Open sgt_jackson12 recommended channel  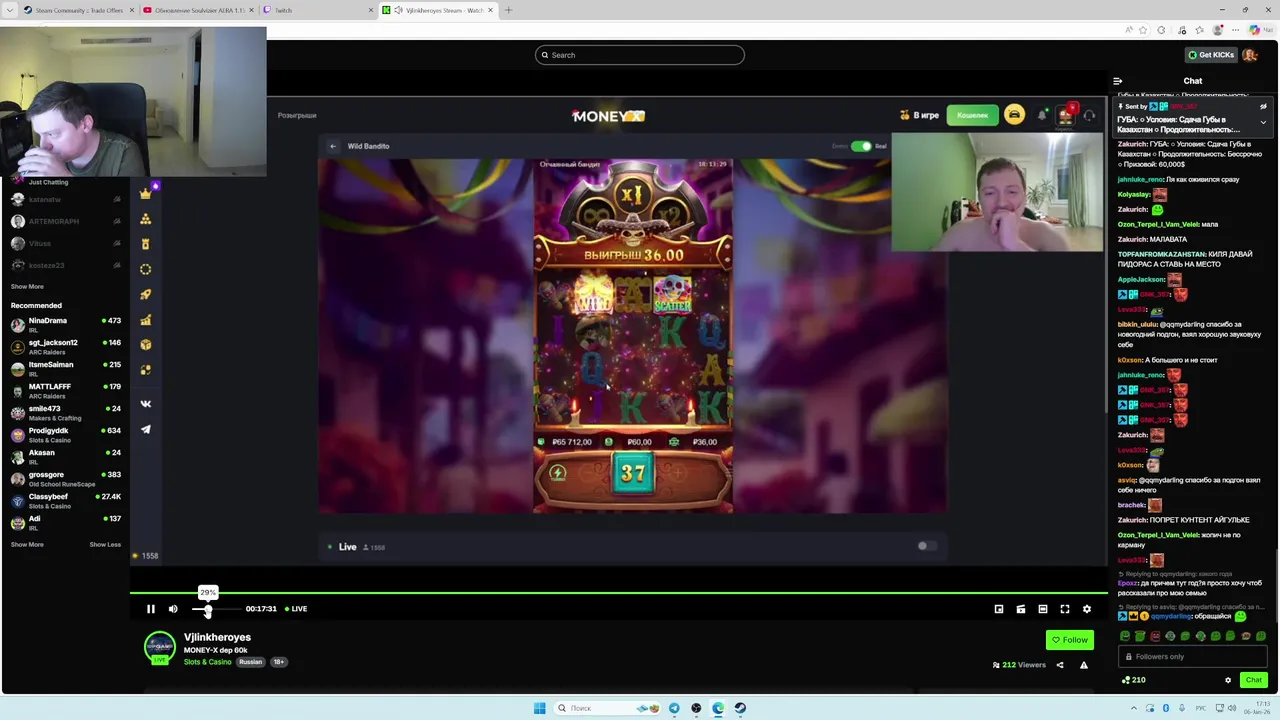[65, 346]
